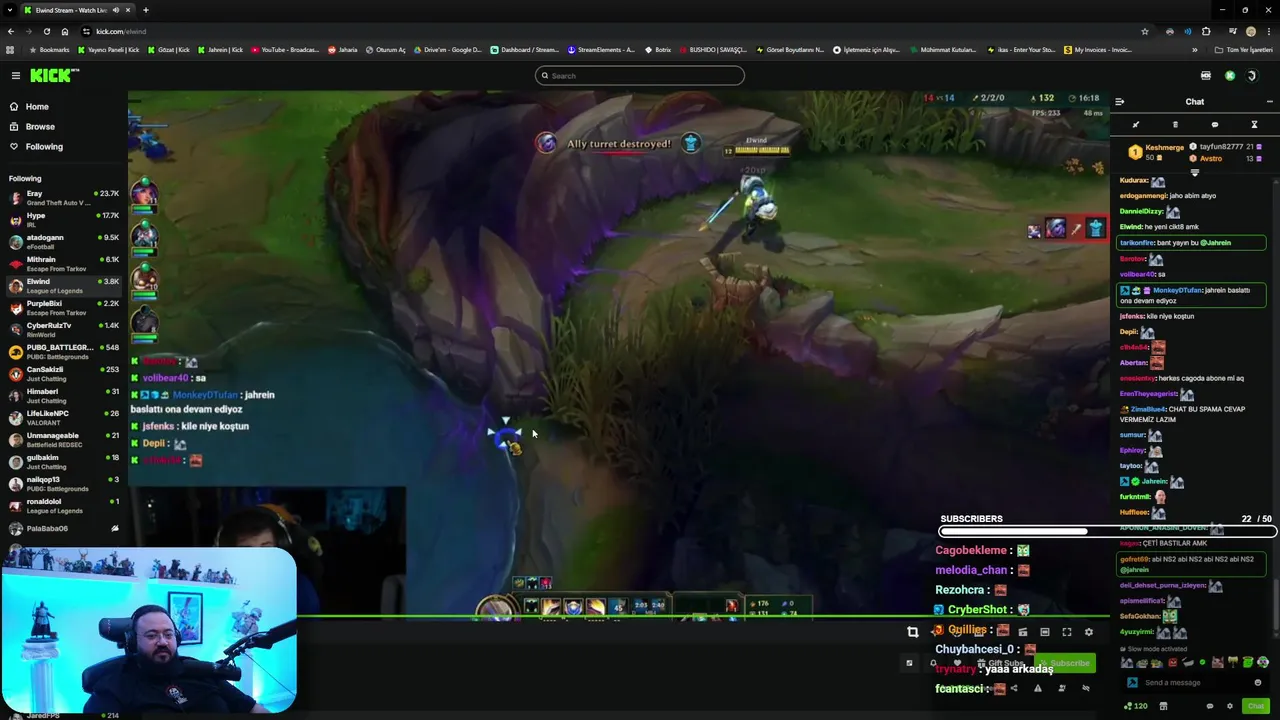Select gulbakim channel in sidebar

[63, 462]
